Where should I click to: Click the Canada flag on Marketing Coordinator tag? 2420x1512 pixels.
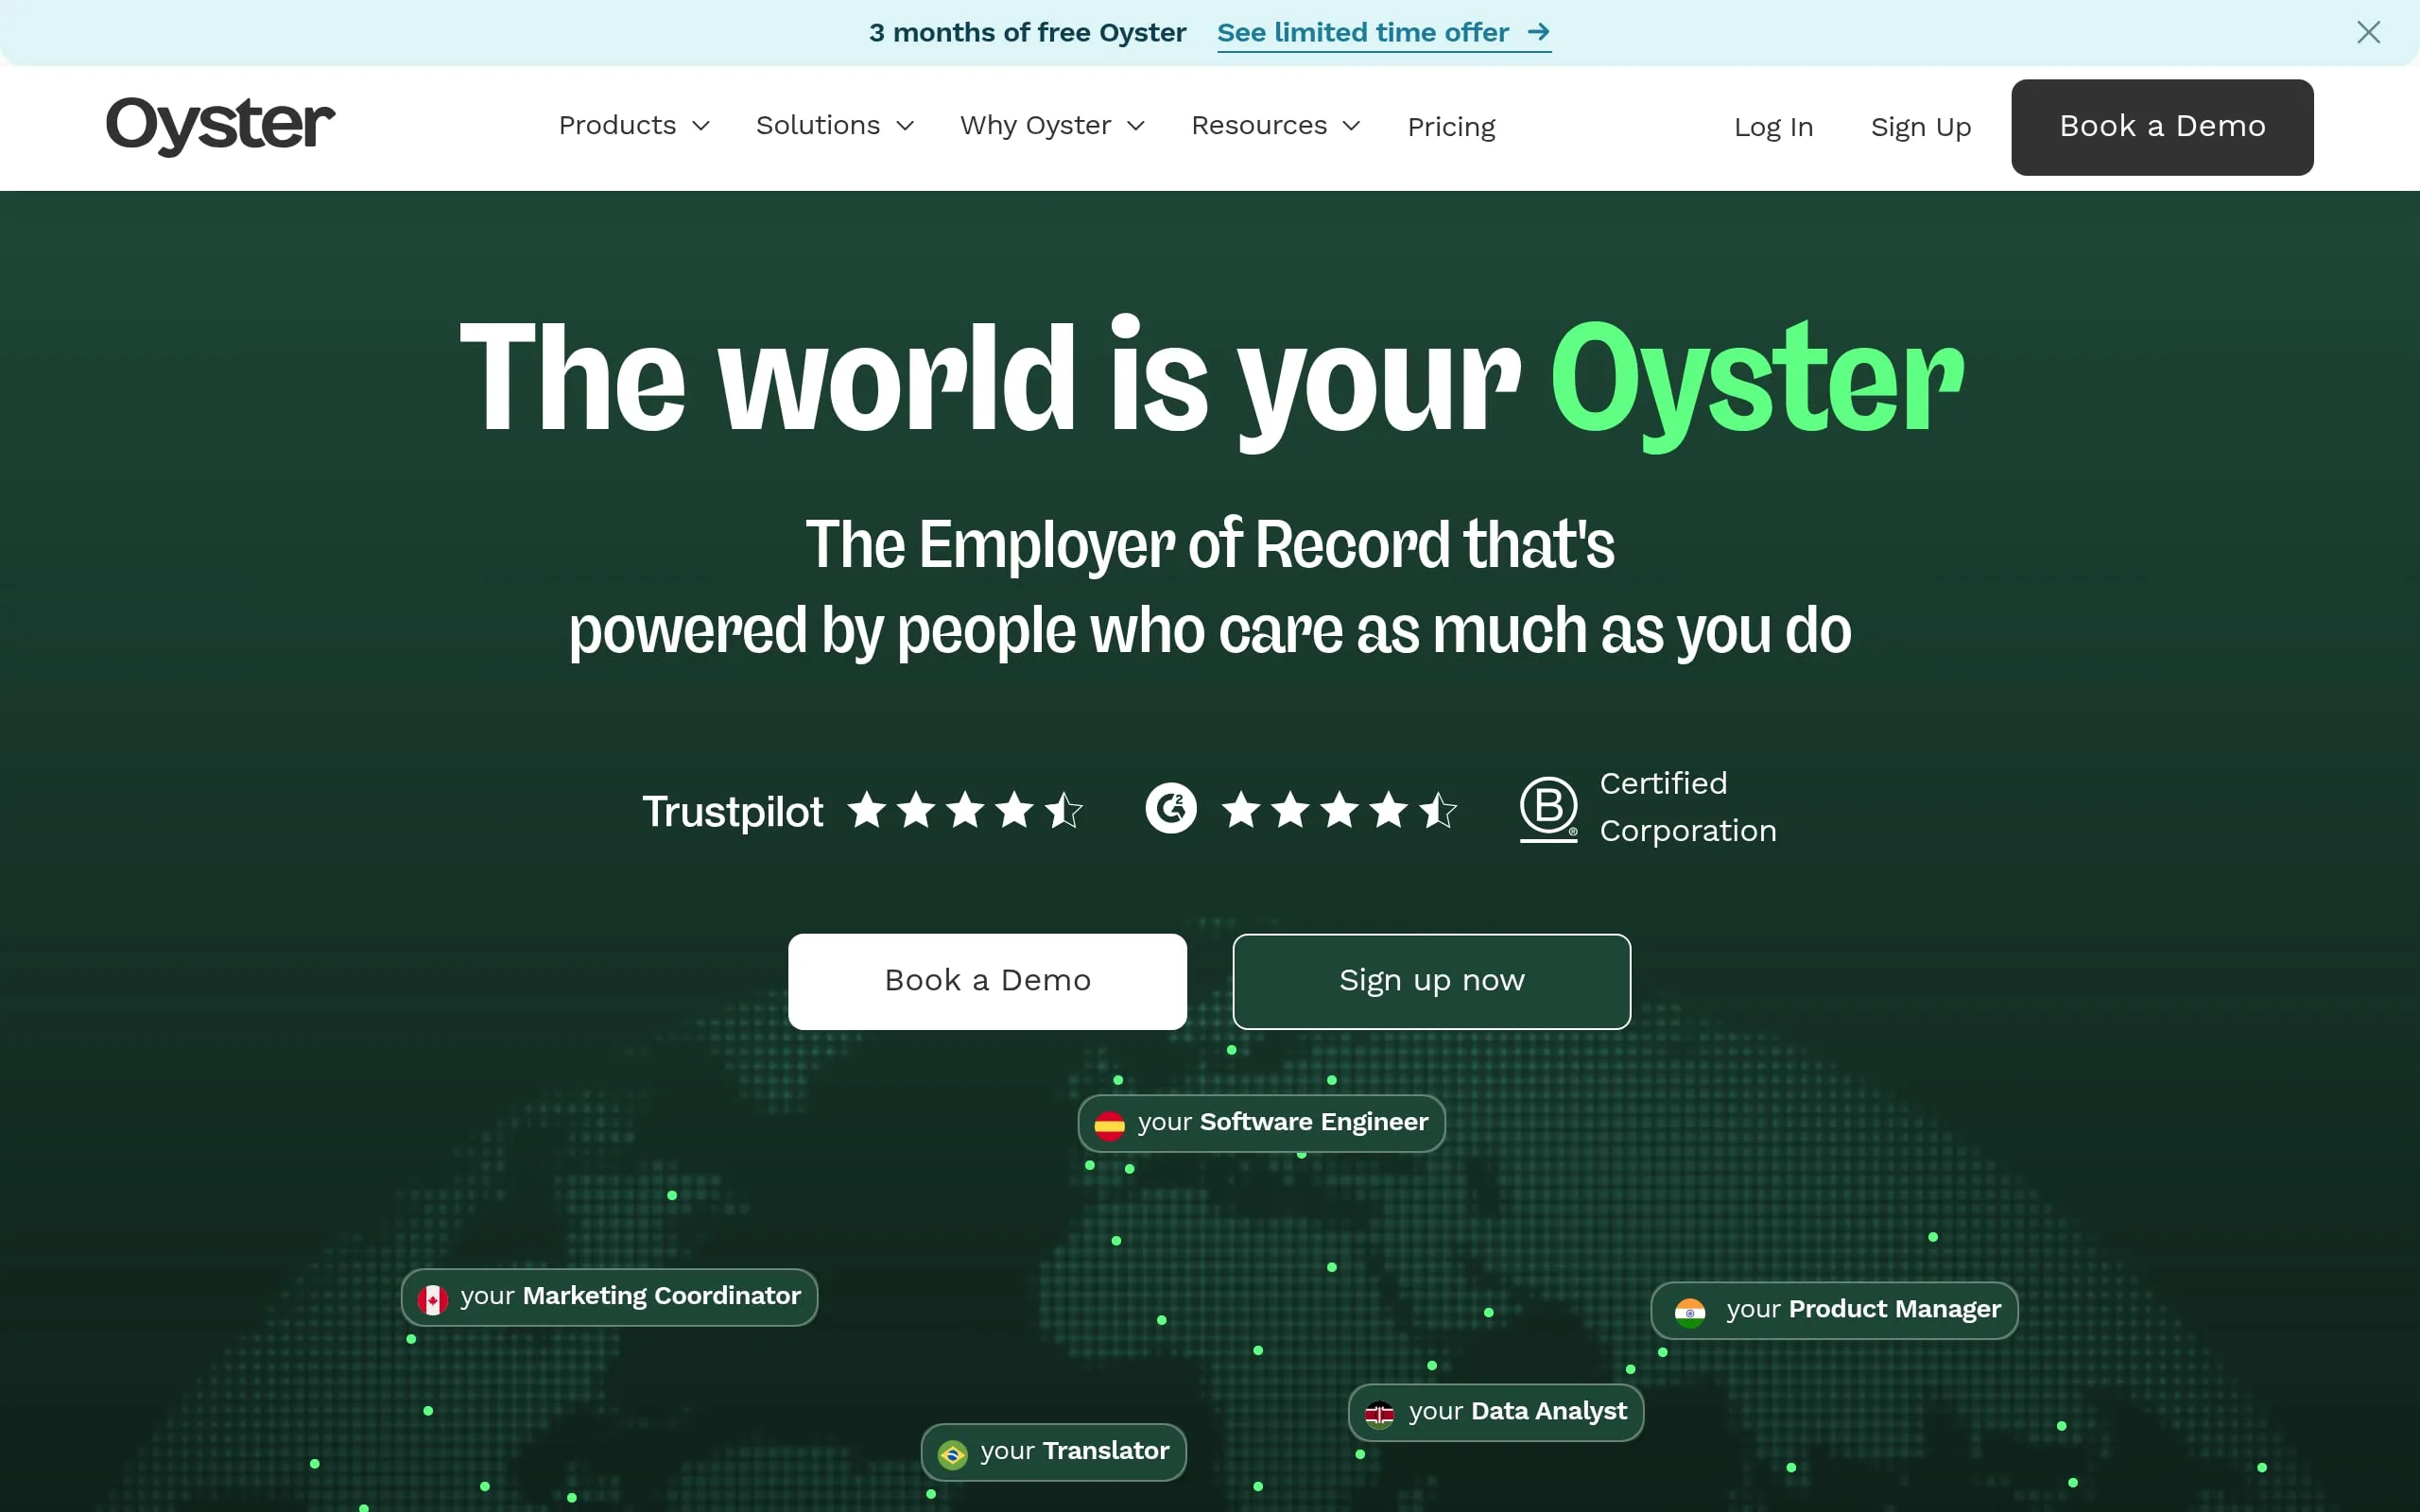tap(432, 1299)
